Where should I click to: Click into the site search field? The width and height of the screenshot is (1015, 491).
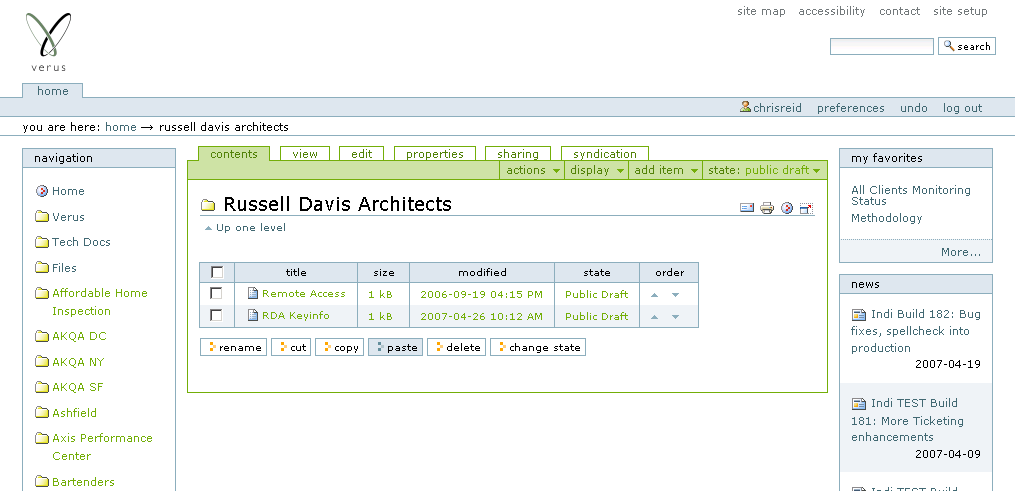click(881, 46)
